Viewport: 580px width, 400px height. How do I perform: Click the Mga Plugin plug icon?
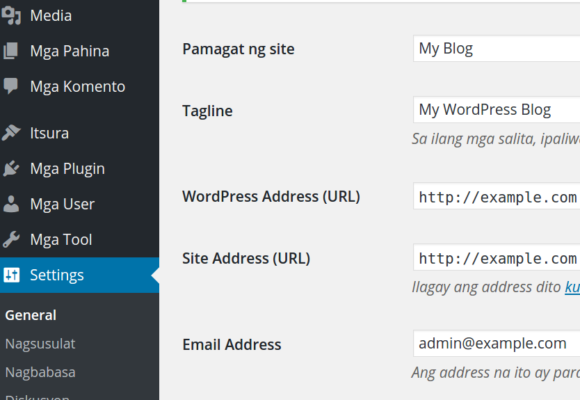pyautogui.click(x=11, y=168)
